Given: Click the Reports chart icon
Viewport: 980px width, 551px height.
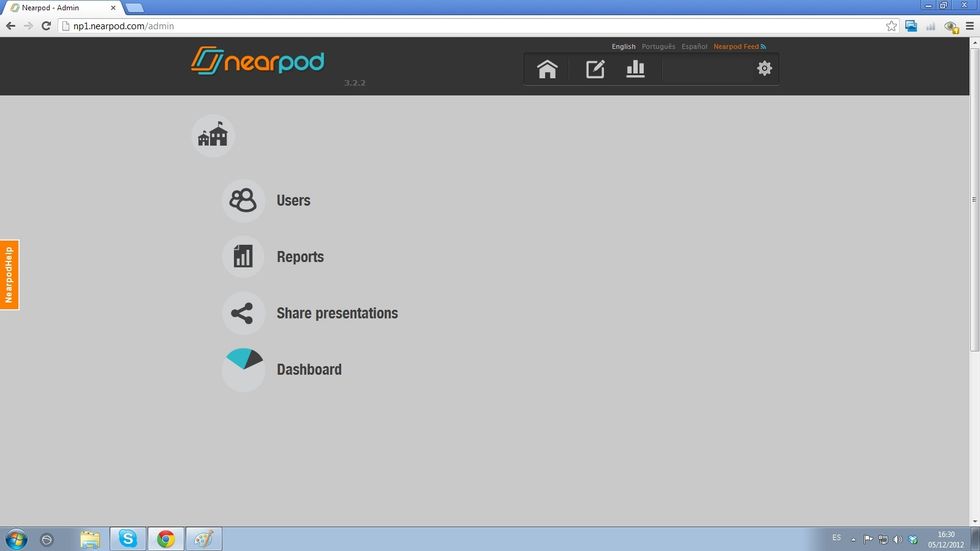Looking at the screenshot, I should point(243,257).
